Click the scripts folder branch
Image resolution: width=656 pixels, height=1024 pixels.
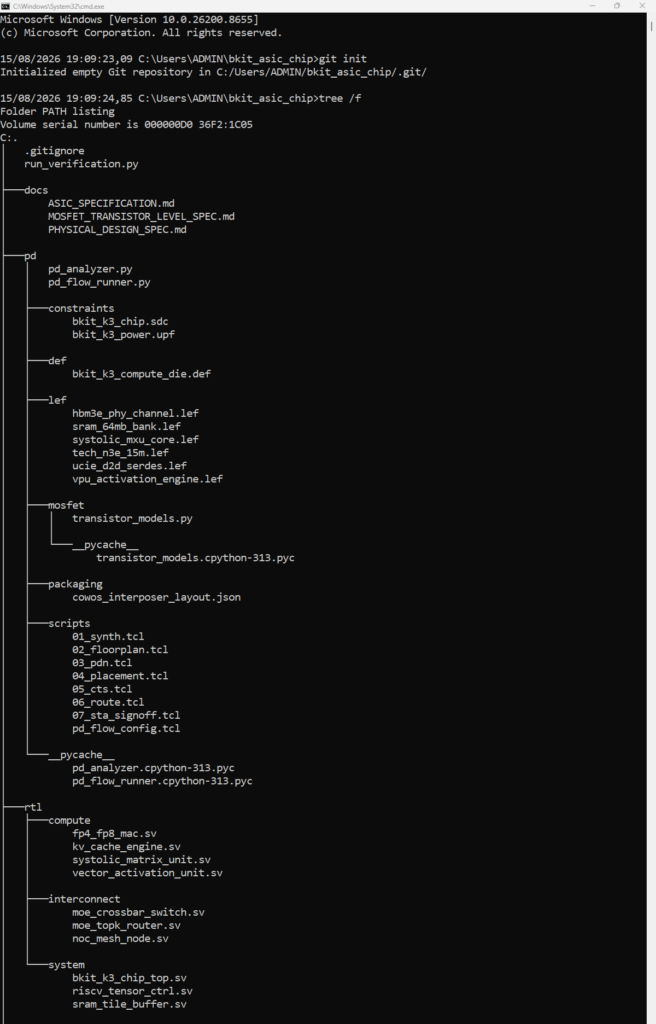pos(69,624)
